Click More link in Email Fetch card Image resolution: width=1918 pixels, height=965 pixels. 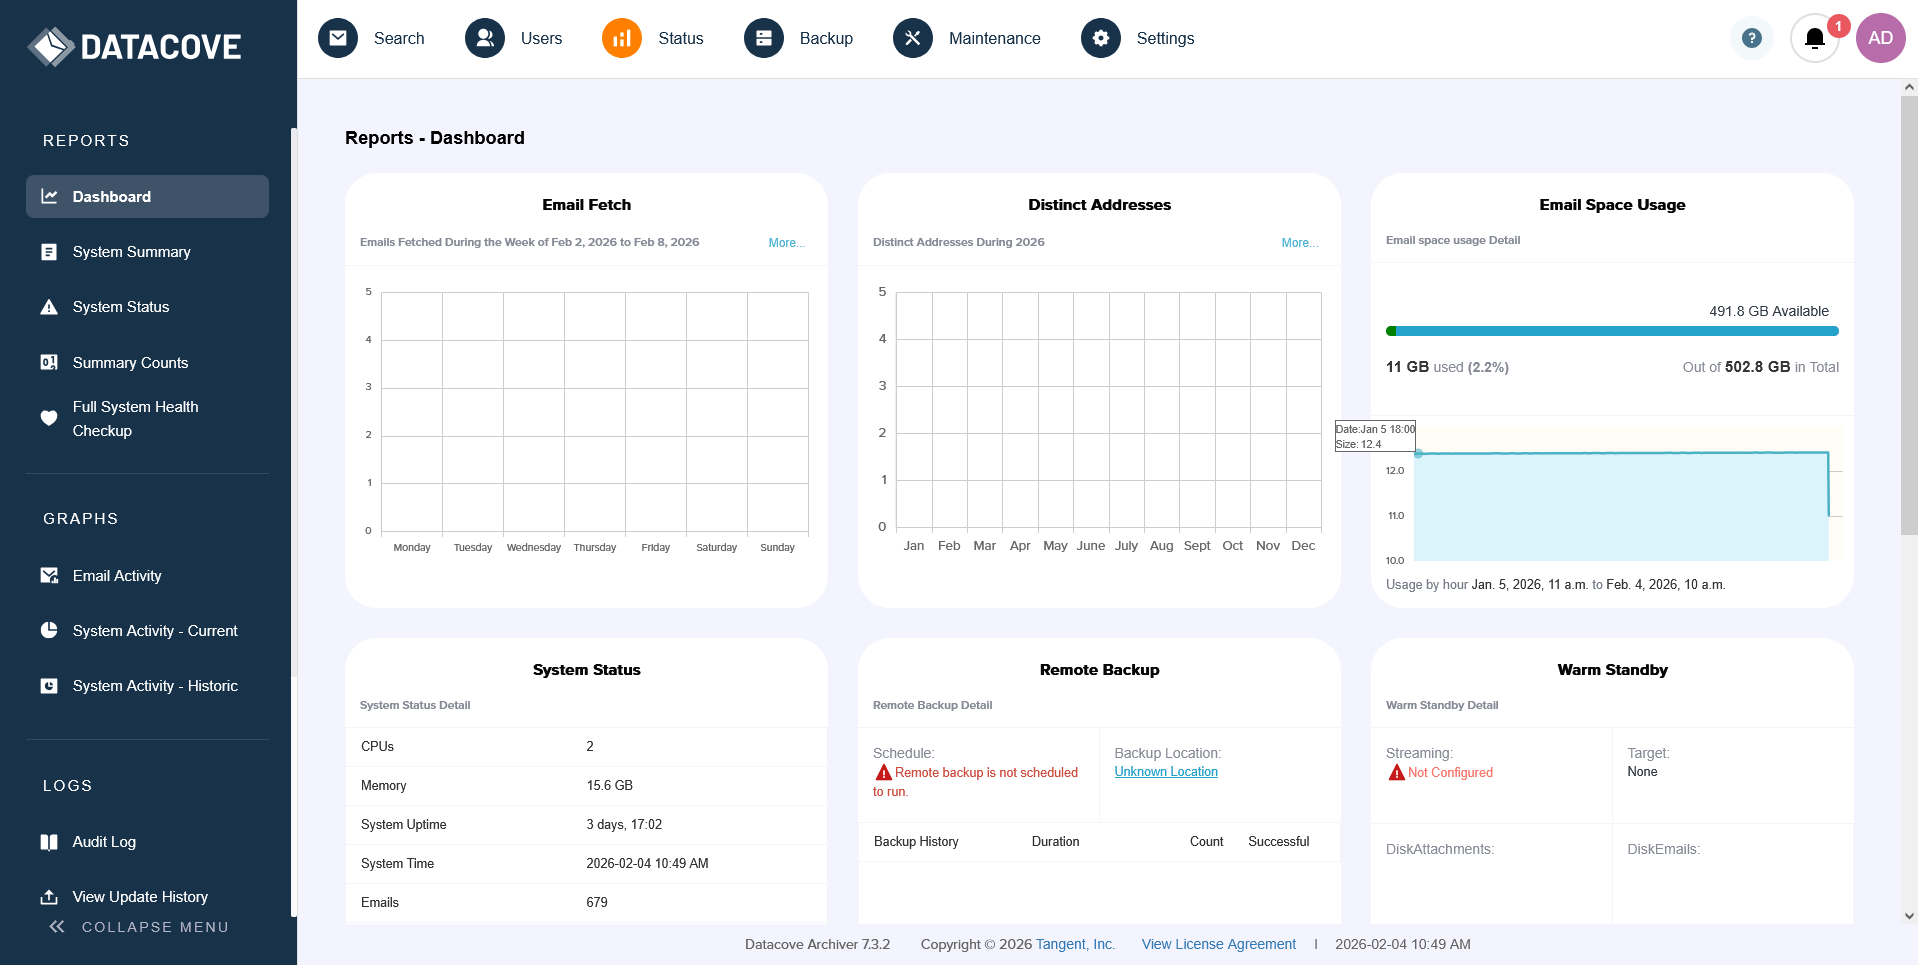tap(787, 243)
